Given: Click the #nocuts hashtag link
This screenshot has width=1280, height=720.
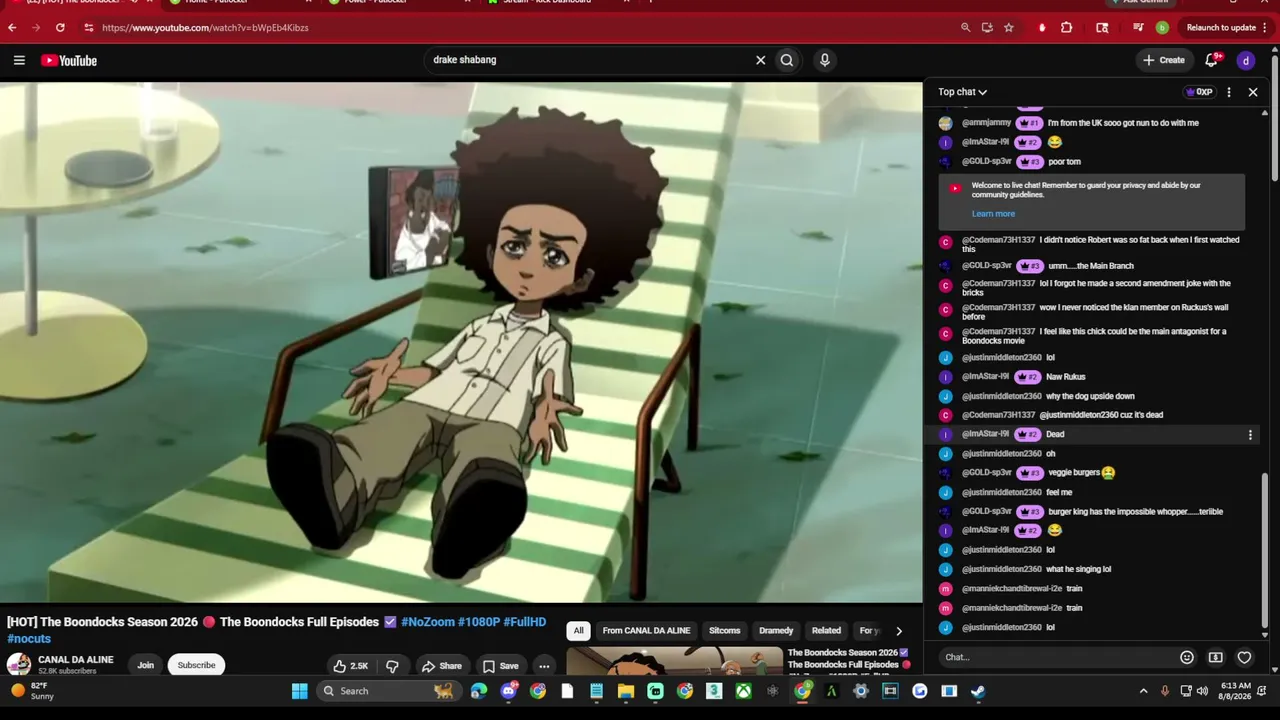Looking at the screenshot, I should tap(29, 639).
